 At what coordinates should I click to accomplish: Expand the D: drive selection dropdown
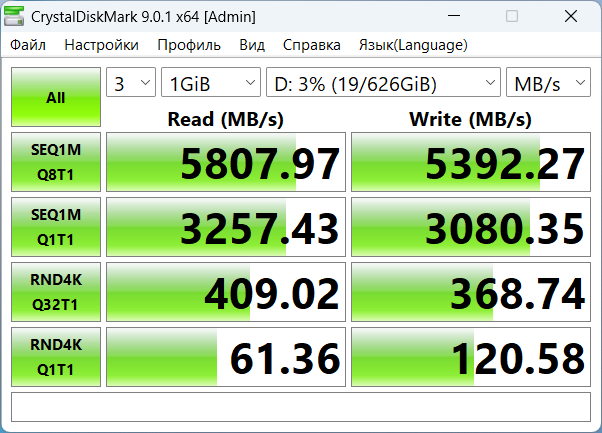point(384,83)
